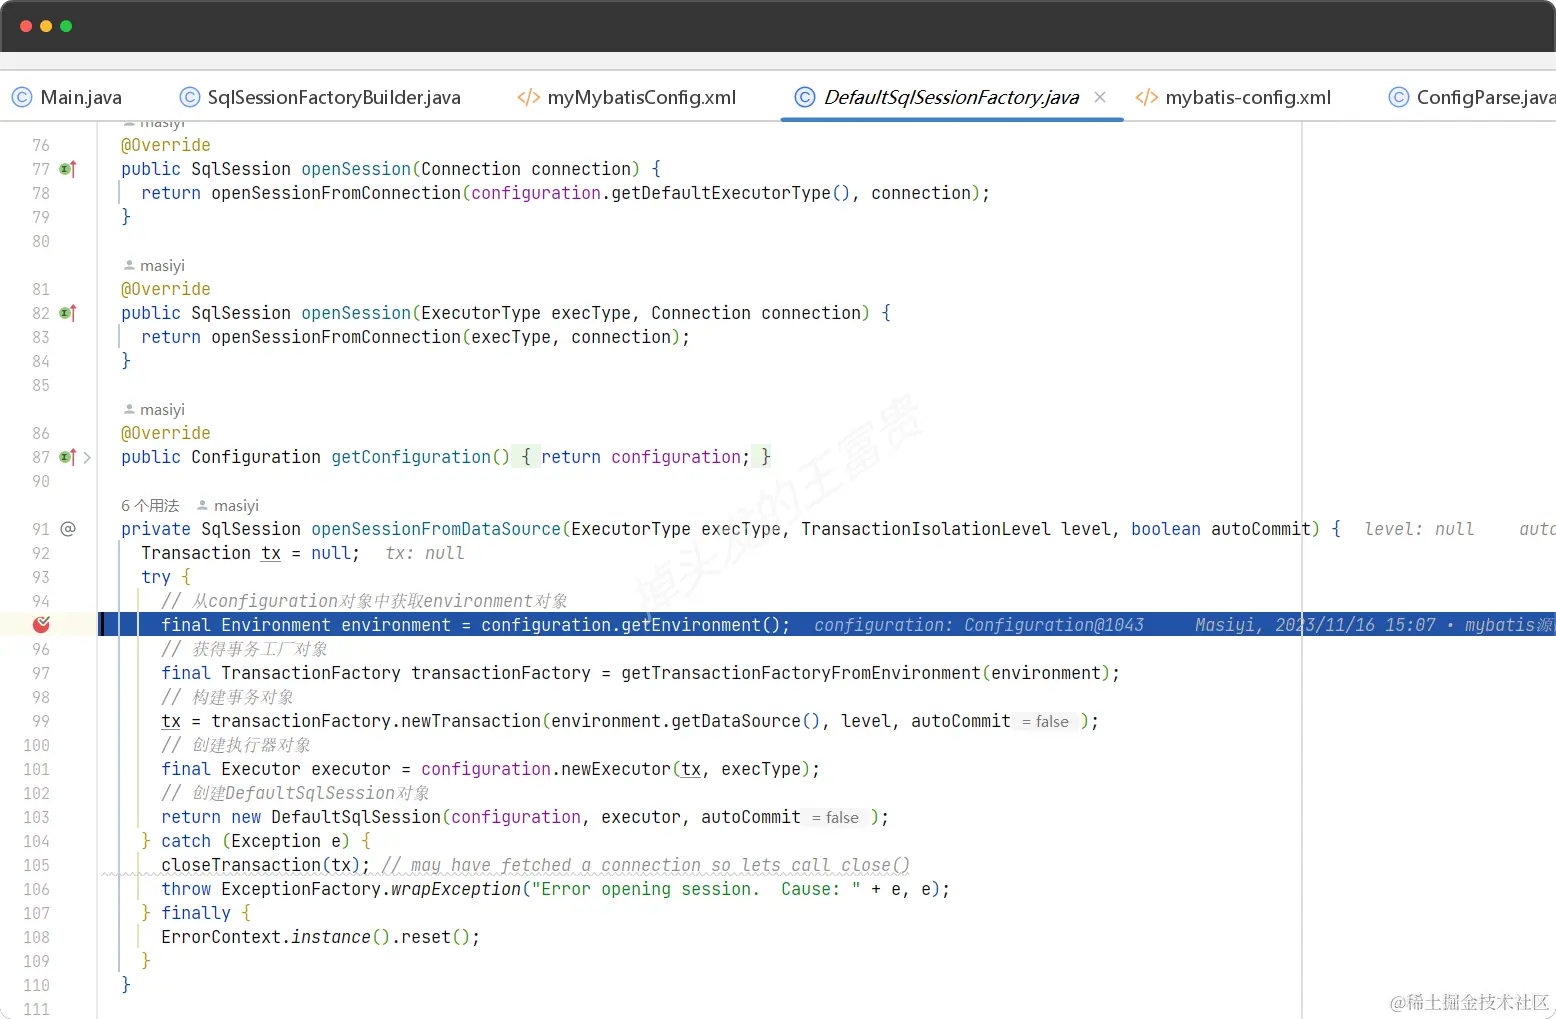Click the 'configuration: Configuration@1043' debug value
The height and width of the screenshot is (1019, 1556).
979,625
